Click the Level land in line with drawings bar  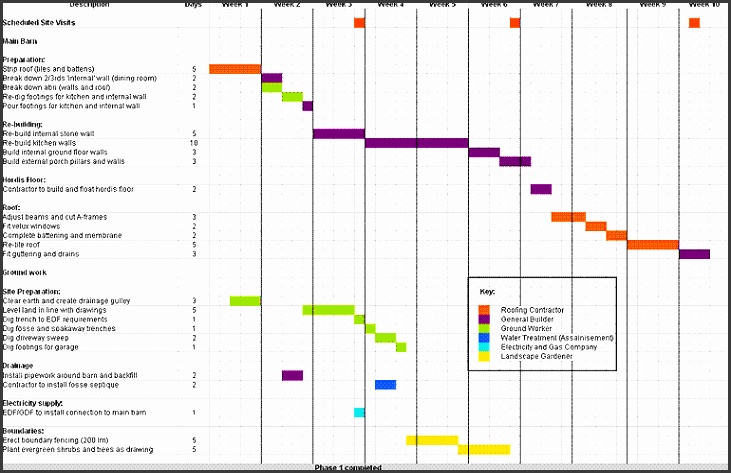[329, 310]
